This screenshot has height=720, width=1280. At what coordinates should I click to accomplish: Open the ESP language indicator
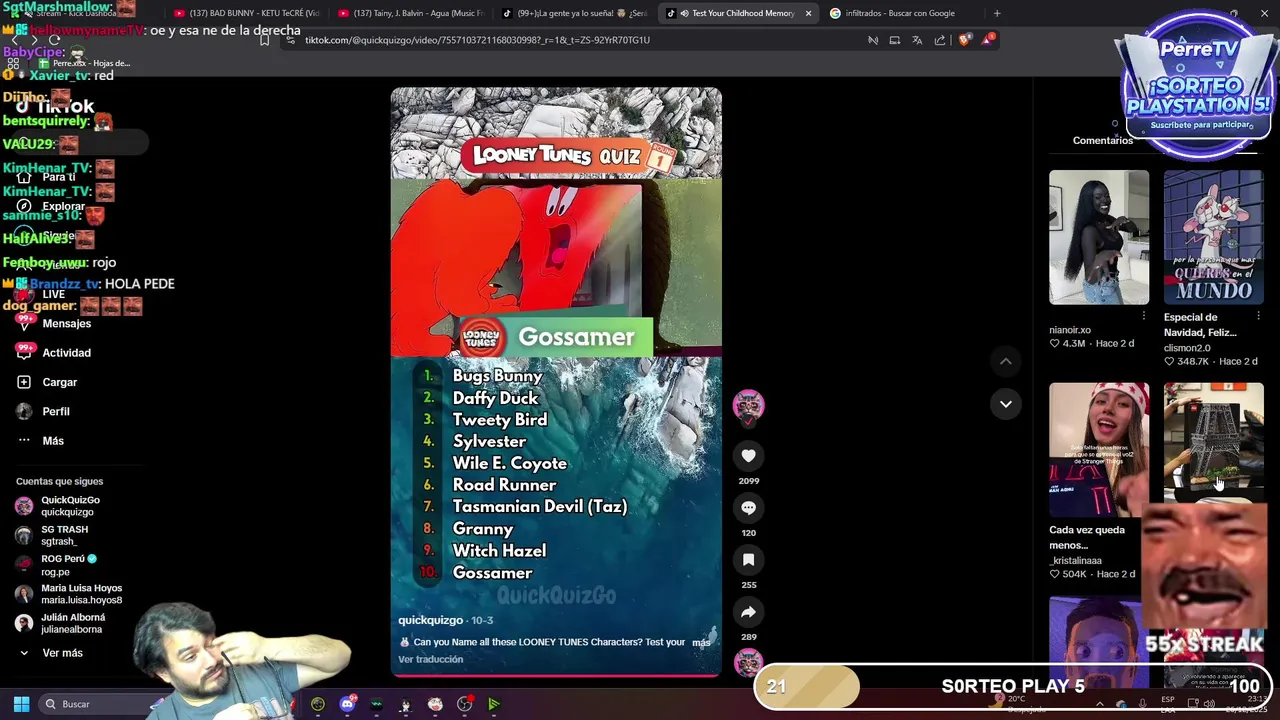[x=1168, y=704]
